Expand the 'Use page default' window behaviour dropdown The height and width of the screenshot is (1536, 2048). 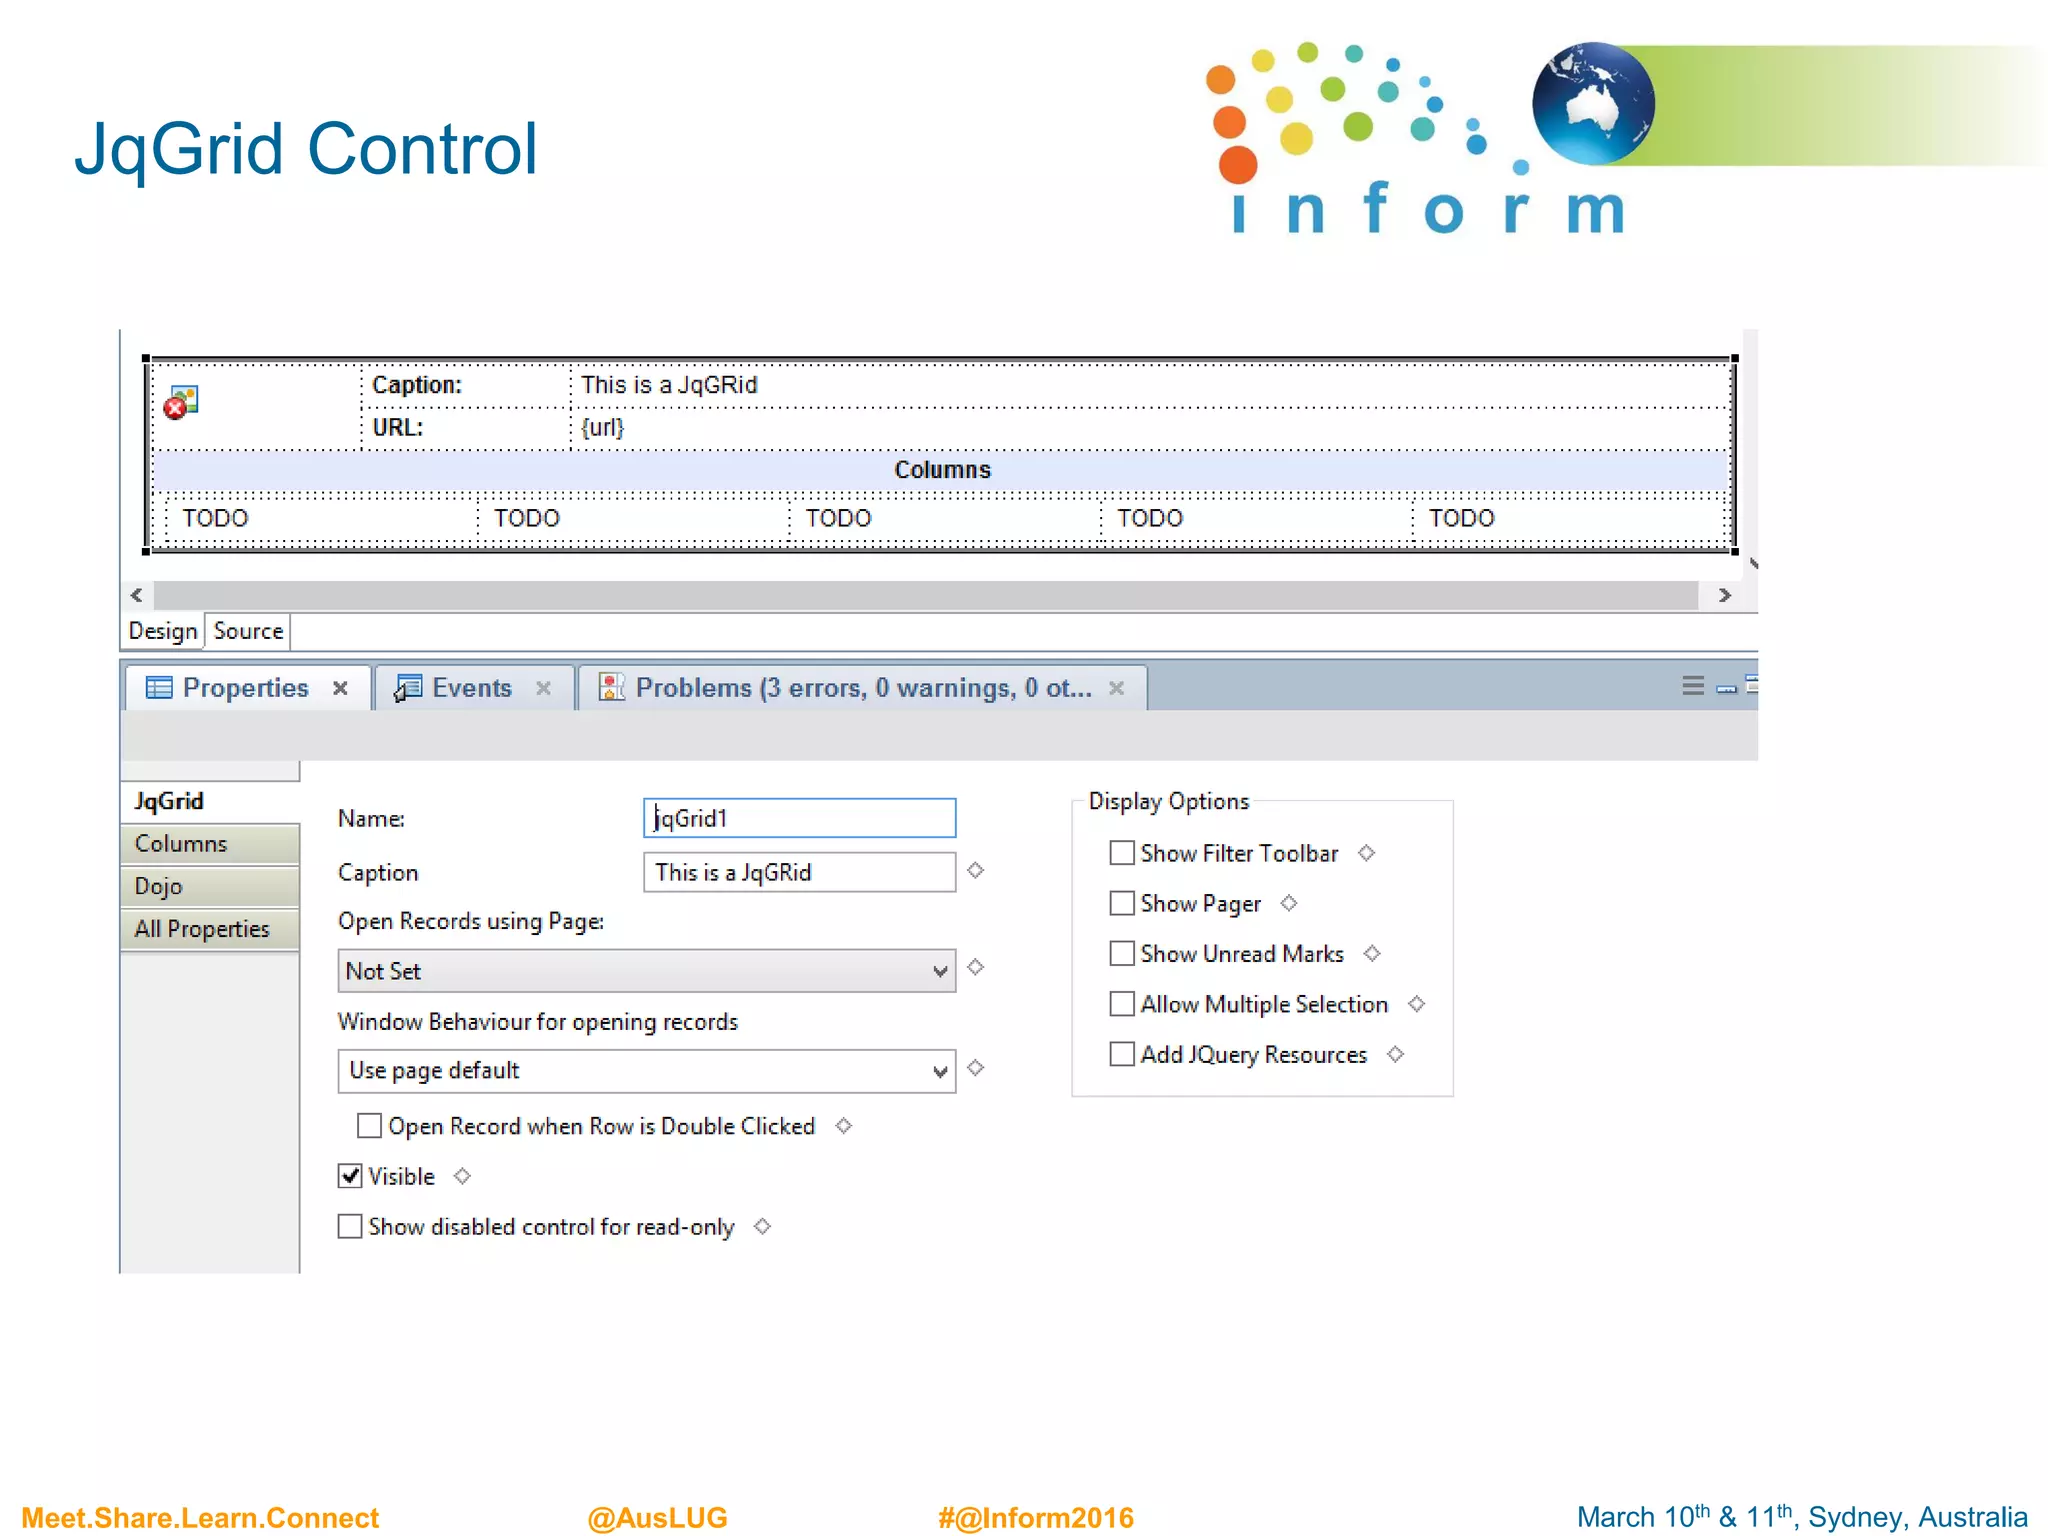click(x=646, y=1071)
